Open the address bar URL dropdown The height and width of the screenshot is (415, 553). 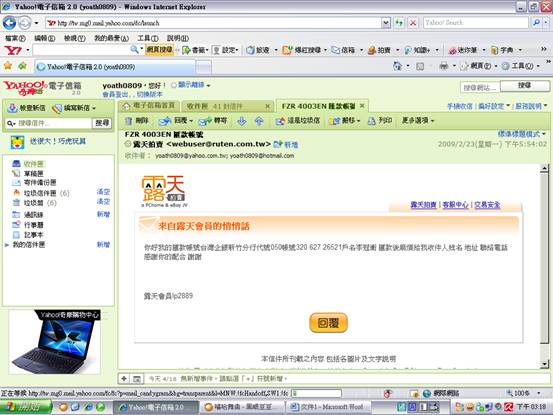[386, 23]
